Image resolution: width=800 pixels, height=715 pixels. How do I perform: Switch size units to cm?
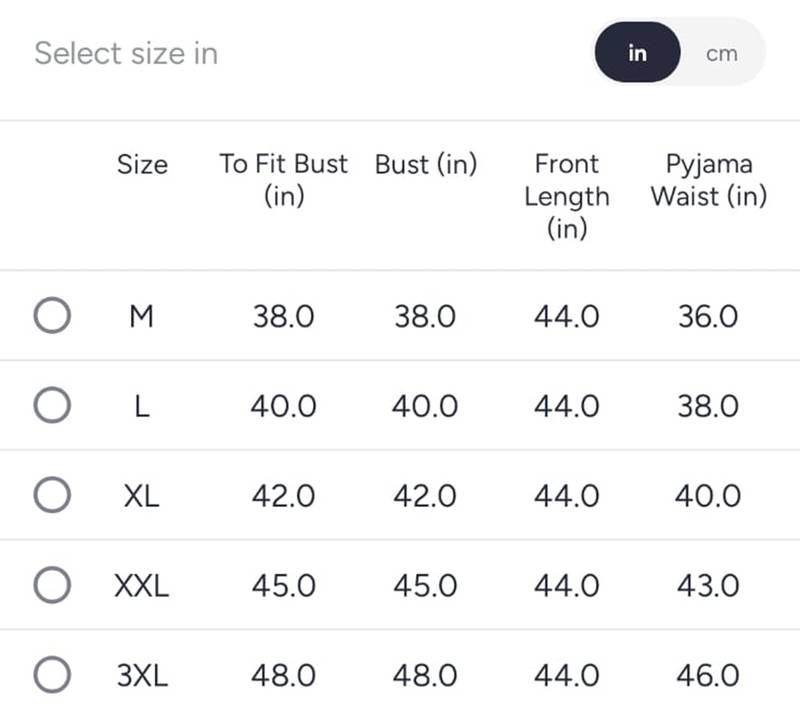point(721,54)
